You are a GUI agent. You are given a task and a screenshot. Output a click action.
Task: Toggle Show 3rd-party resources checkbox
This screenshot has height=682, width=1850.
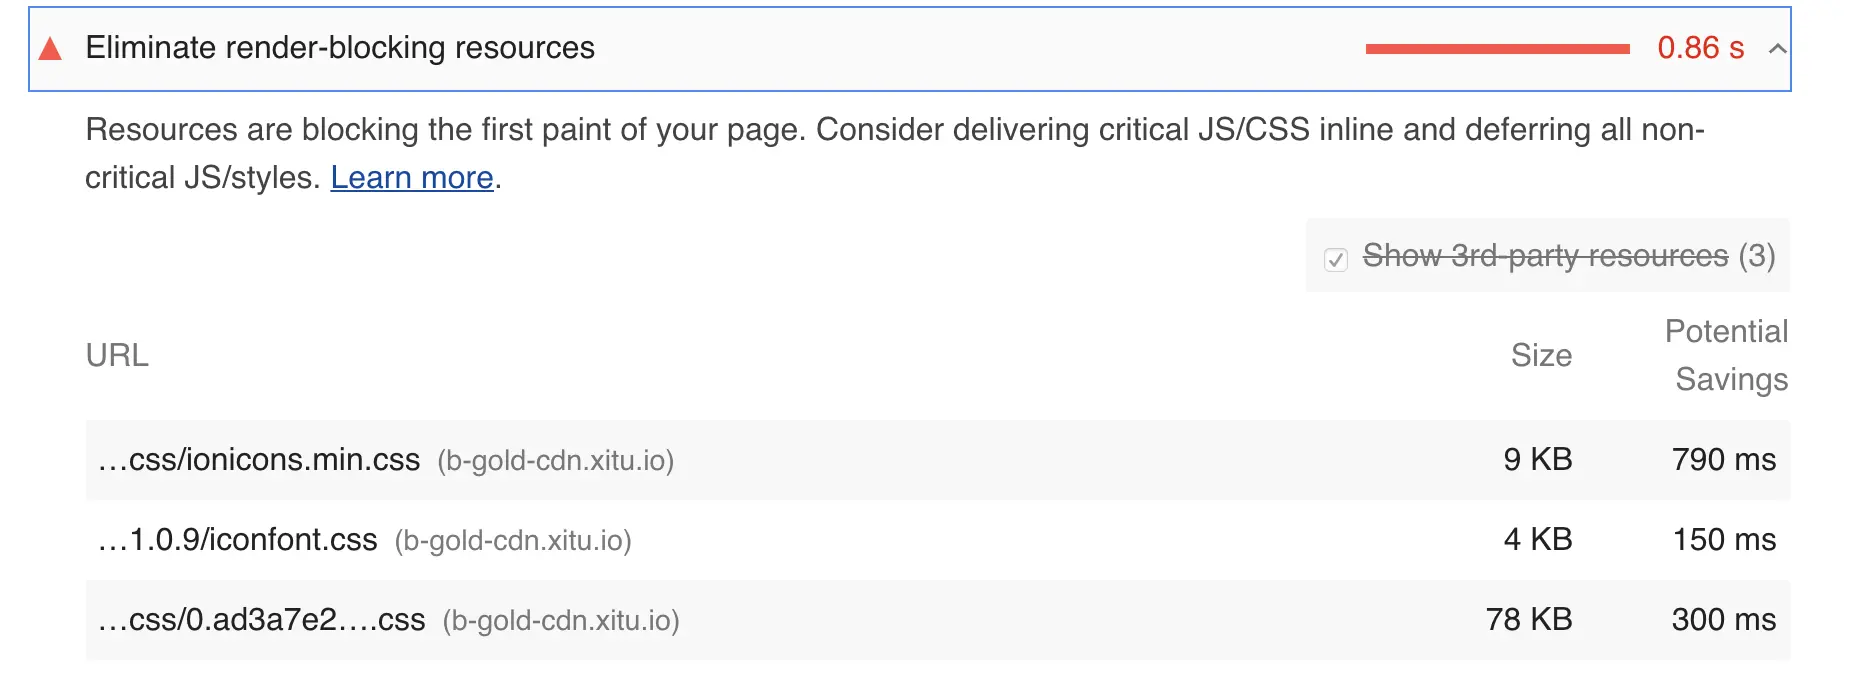1336,260
